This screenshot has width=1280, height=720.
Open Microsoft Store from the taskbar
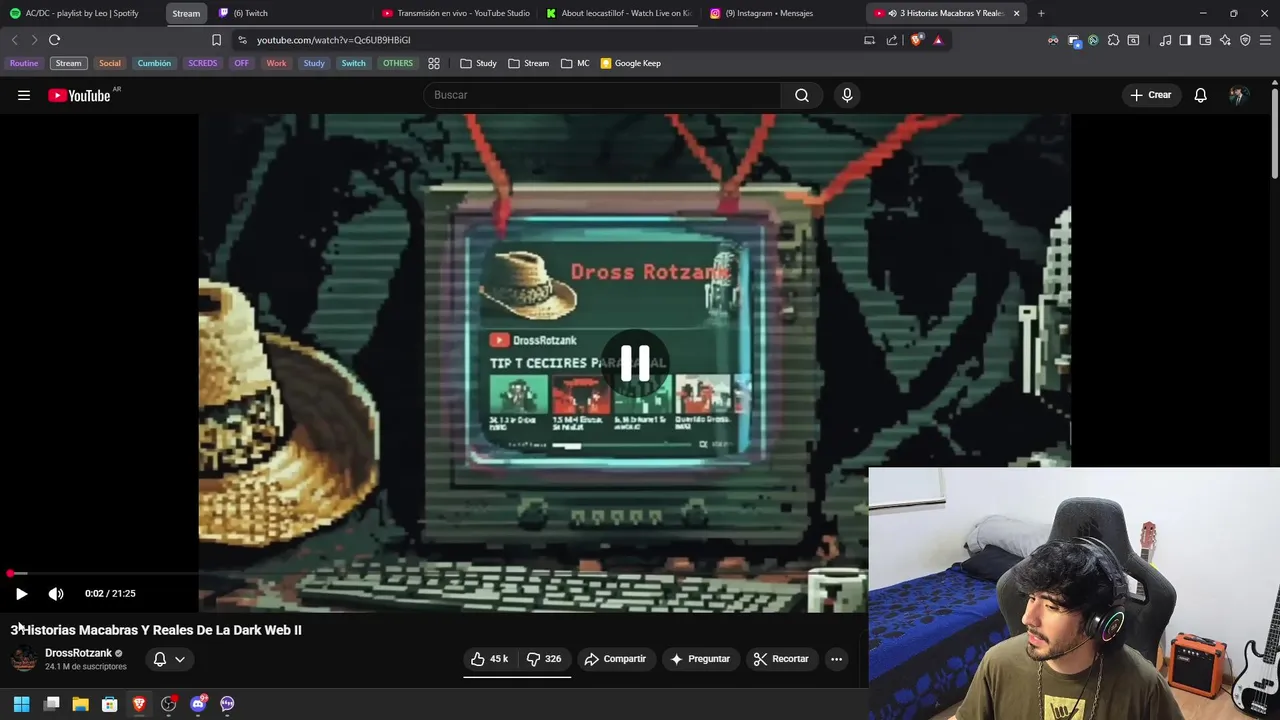tap(110, 704)
